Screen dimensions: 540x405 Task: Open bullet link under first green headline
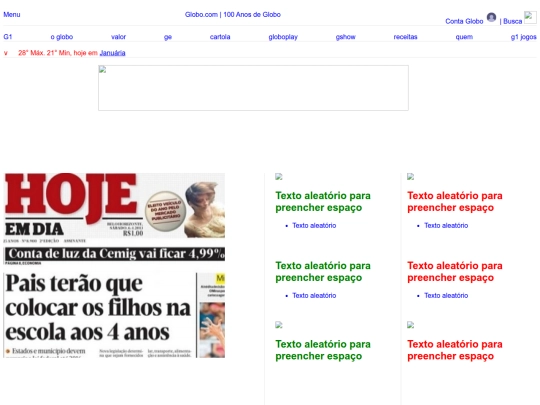pyautogui.click(x=314, y=226)
